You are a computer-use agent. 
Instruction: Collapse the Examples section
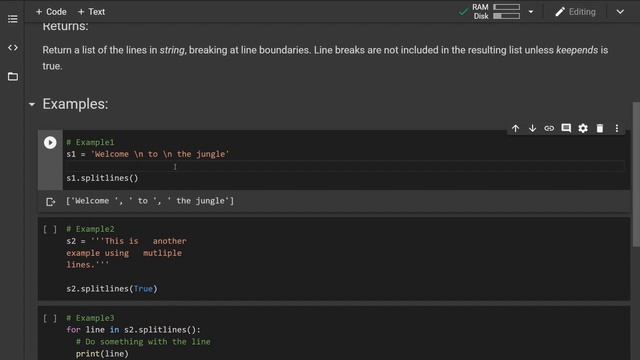[32, 104]
